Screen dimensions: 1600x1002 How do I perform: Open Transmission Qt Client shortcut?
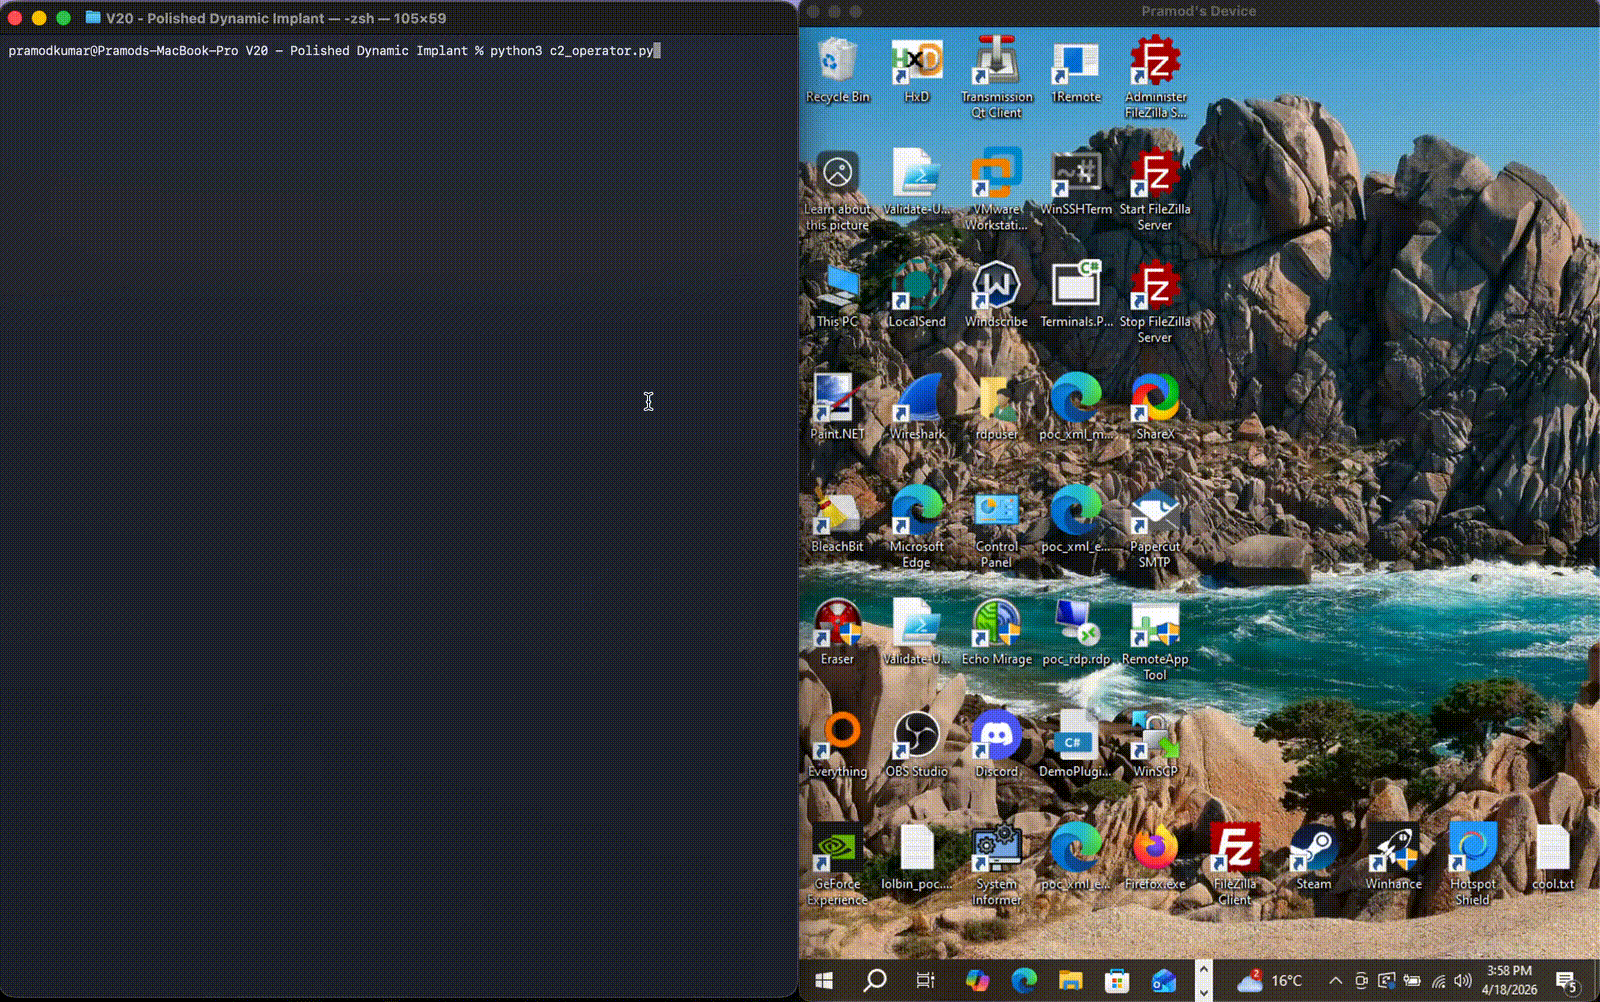(996, 77)
